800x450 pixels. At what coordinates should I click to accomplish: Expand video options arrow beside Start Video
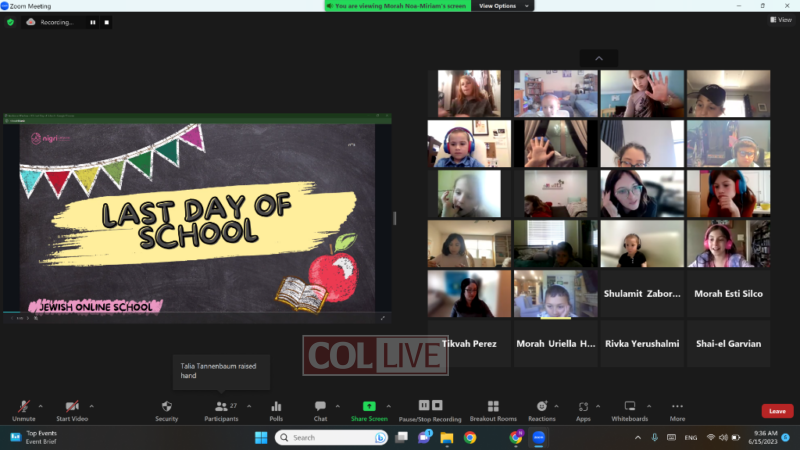(90, 406)
